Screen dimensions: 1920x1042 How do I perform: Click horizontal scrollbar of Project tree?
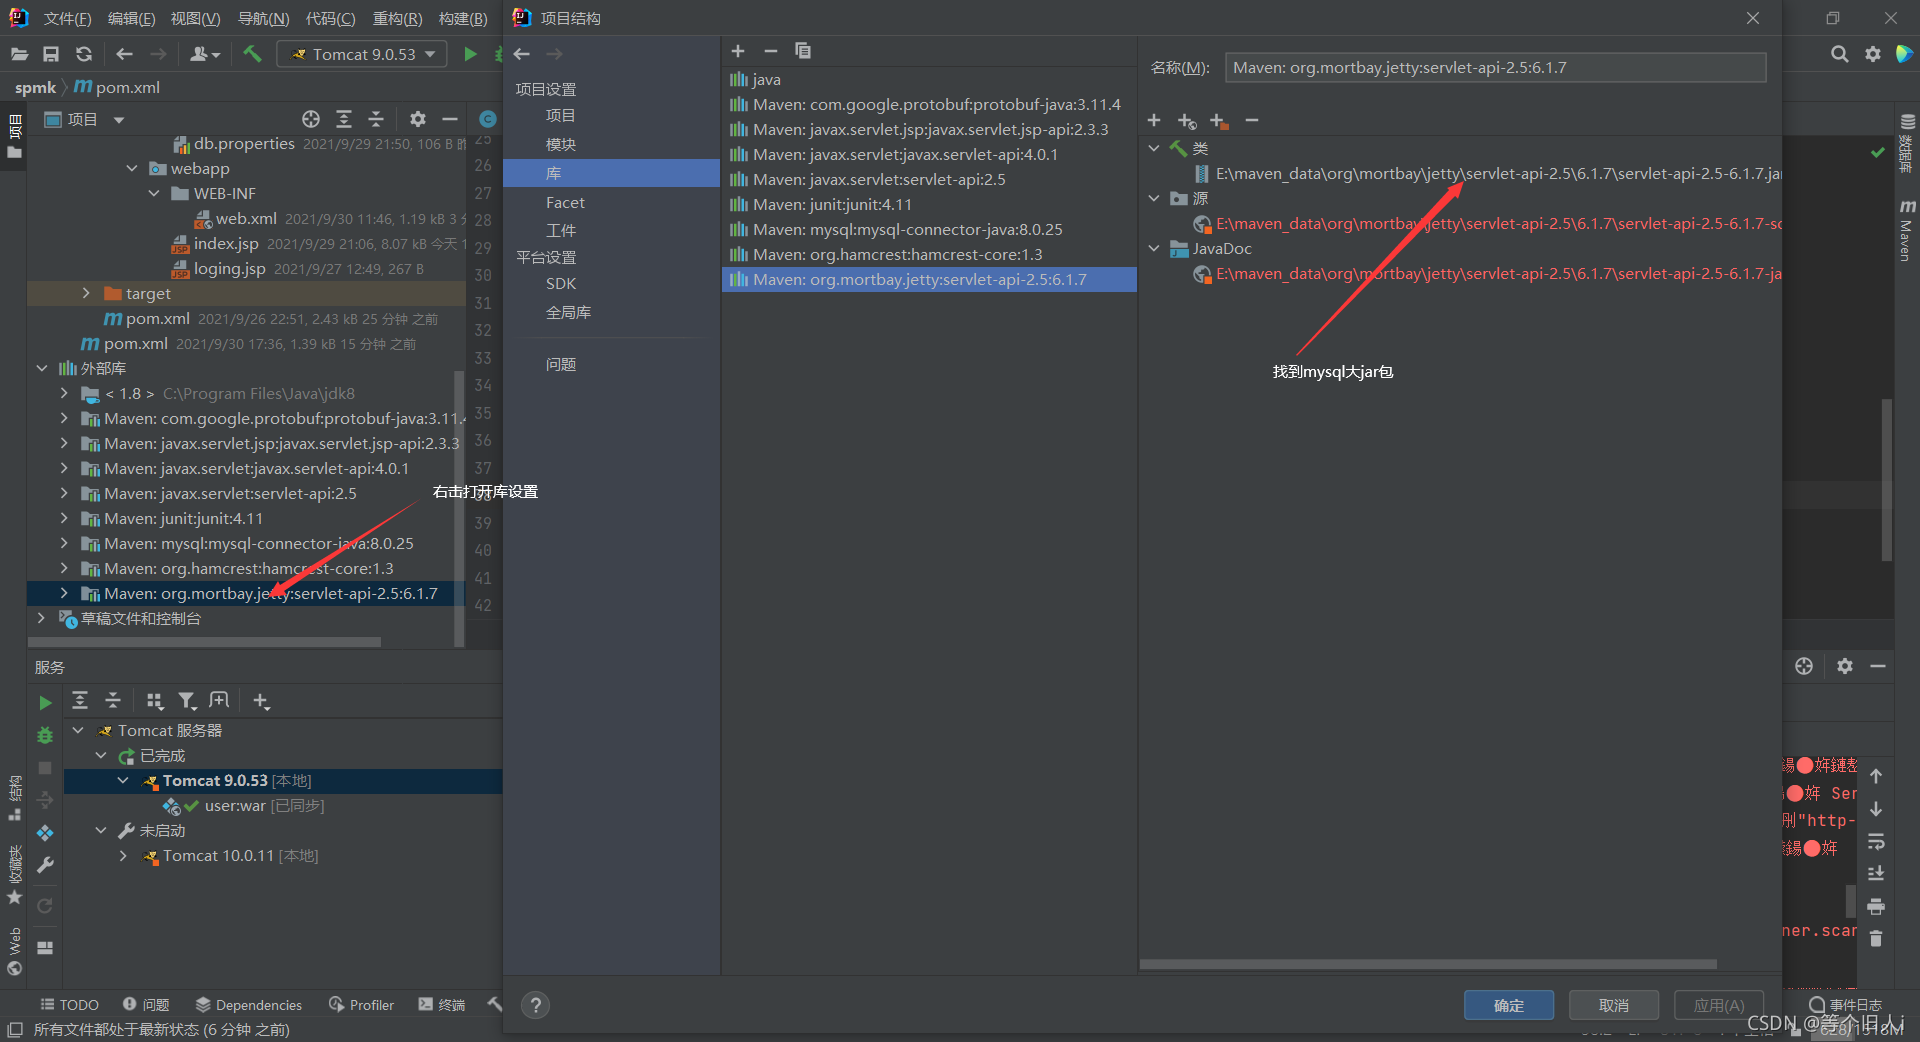coord(205,642)
